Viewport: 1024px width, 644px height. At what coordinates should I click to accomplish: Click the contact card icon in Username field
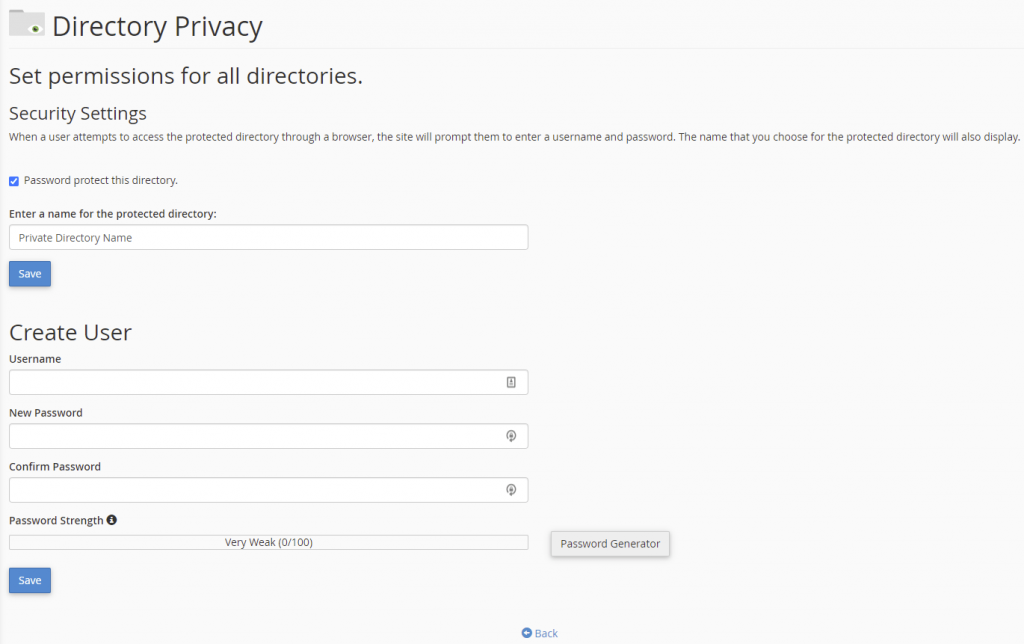pos(511,382)
